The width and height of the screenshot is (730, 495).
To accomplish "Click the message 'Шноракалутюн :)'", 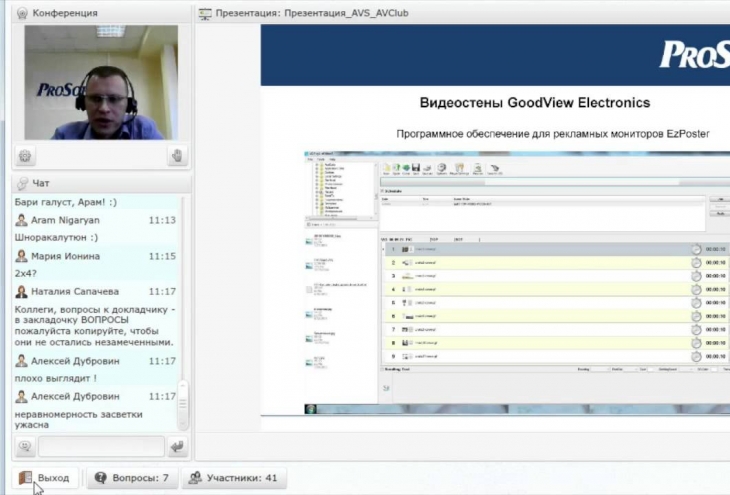I will (56, 237).
